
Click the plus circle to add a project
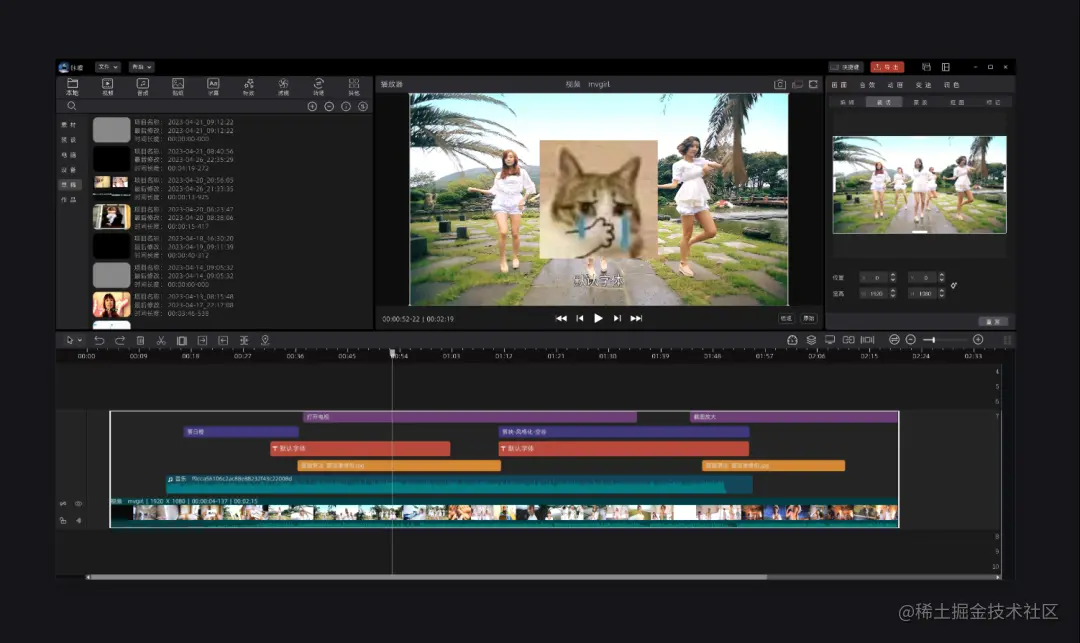click(x=312, y=106)
